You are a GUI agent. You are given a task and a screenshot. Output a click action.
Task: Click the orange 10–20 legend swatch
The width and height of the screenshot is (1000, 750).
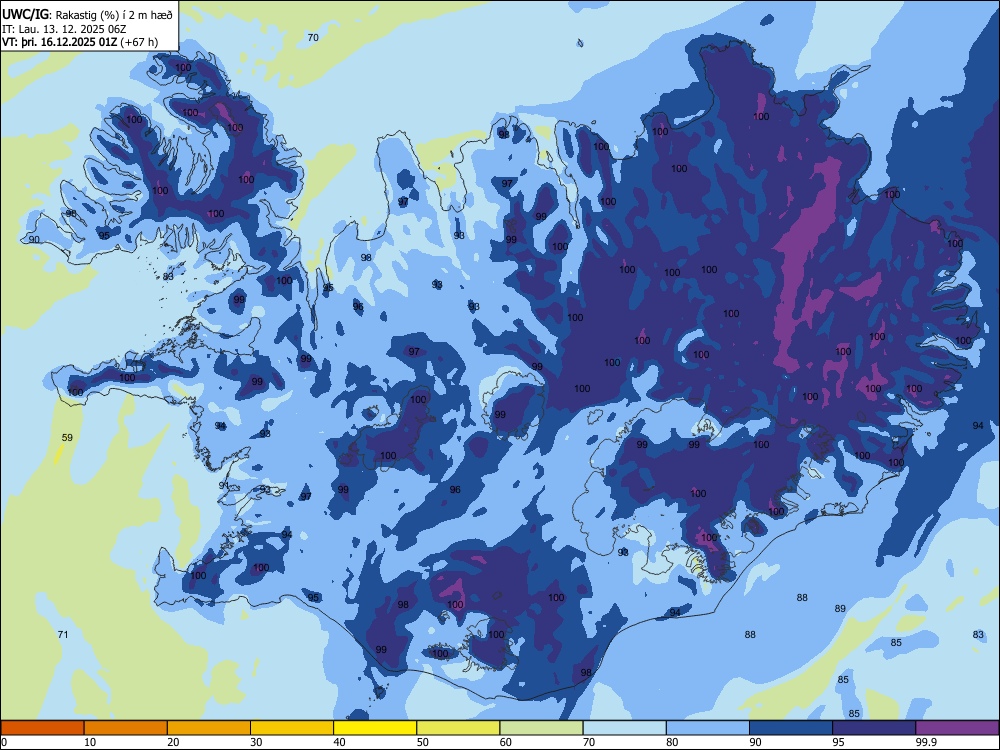coord(126,728)
